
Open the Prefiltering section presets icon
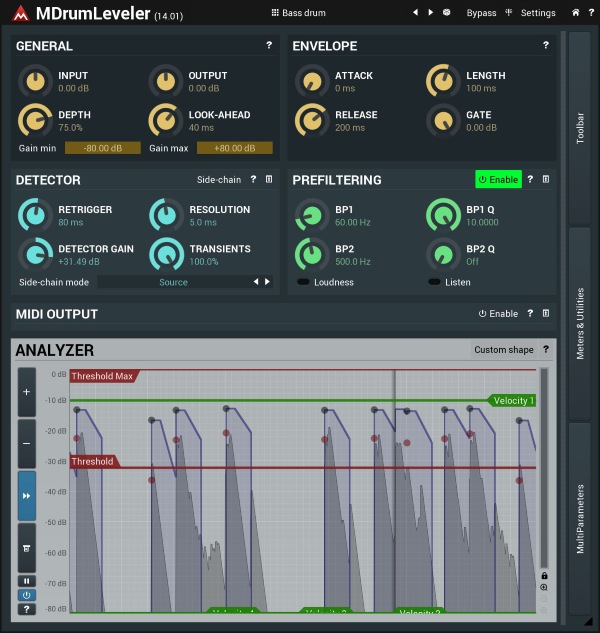tap(546, 180)
